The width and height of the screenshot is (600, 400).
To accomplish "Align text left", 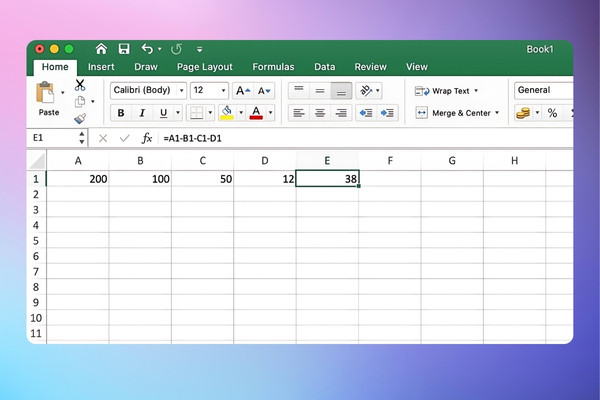I will pos(298,113).
